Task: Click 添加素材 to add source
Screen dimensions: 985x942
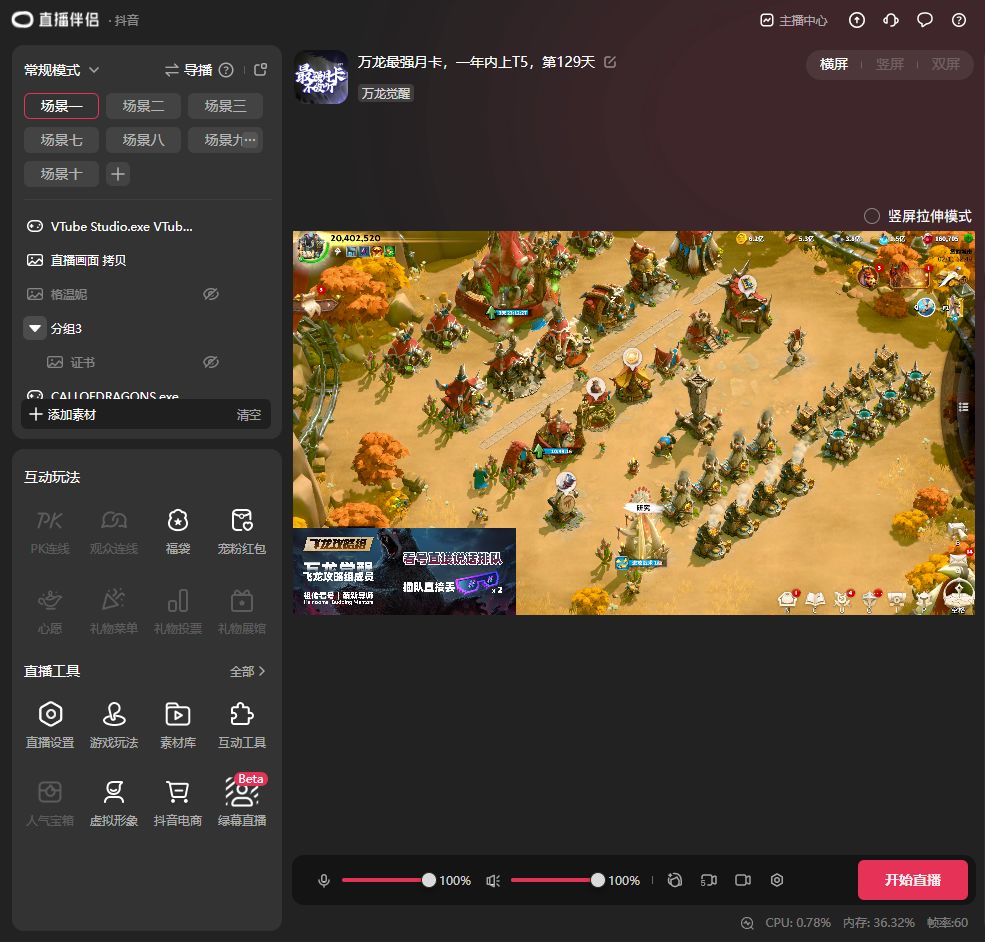Action: (63, 414)
